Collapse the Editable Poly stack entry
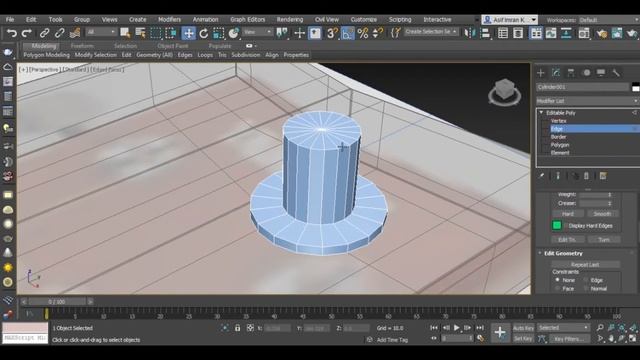 tap(541, 113)
